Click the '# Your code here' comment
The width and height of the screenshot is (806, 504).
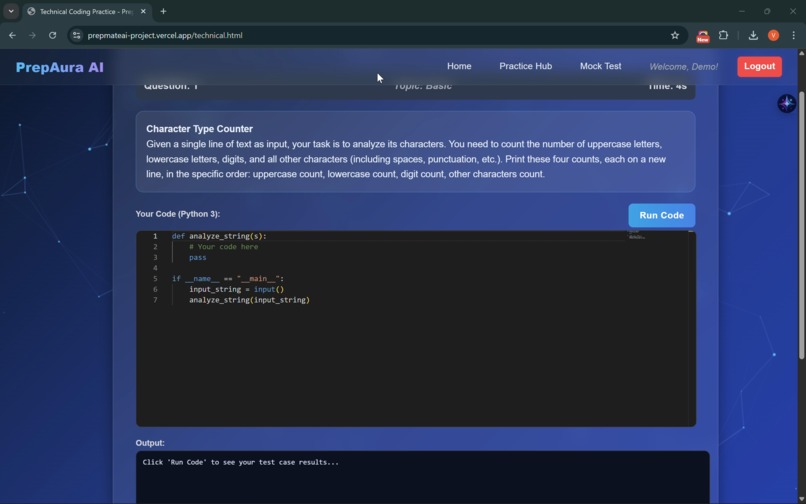224,247
